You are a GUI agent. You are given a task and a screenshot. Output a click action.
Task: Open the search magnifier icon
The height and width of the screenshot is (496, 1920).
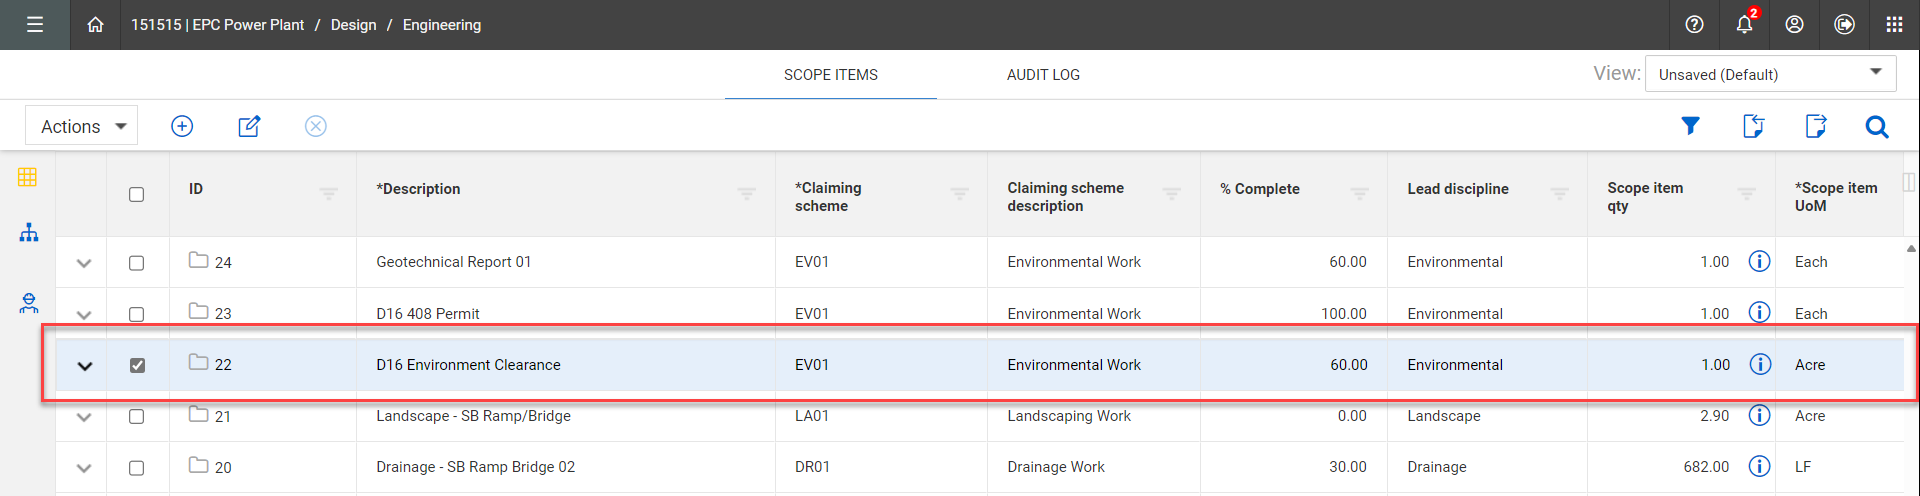click(1876, 127)
